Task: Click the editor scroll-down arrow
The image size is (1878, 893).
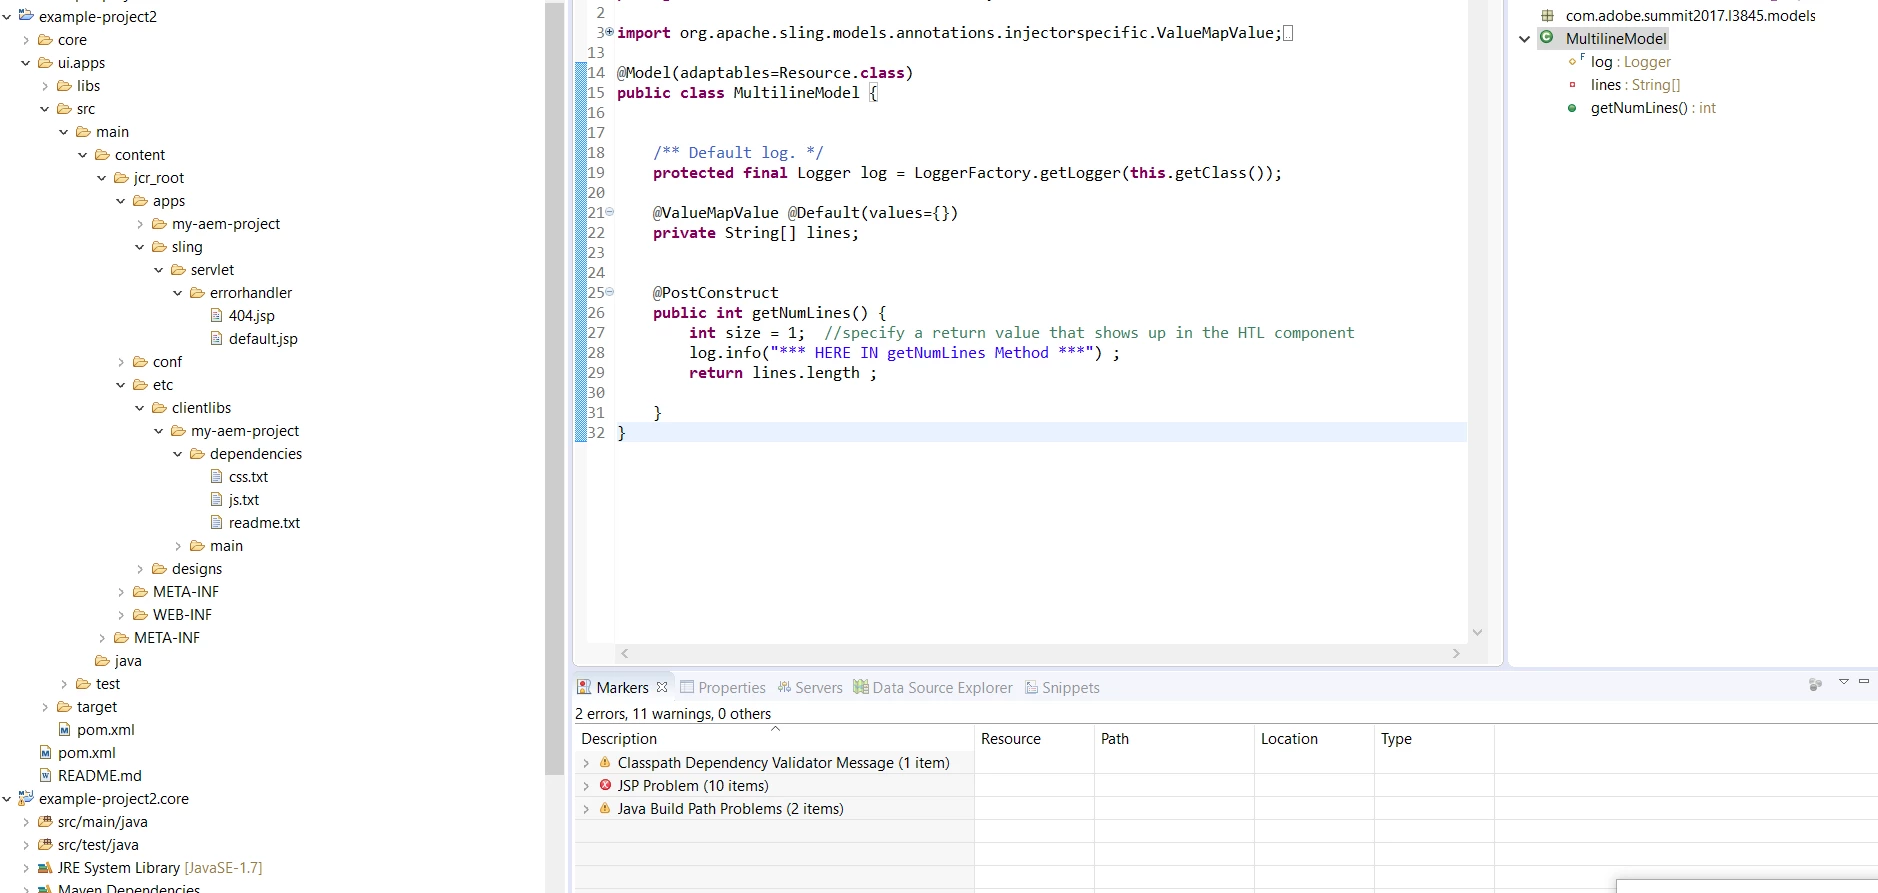Action: tap(1477, 632)
